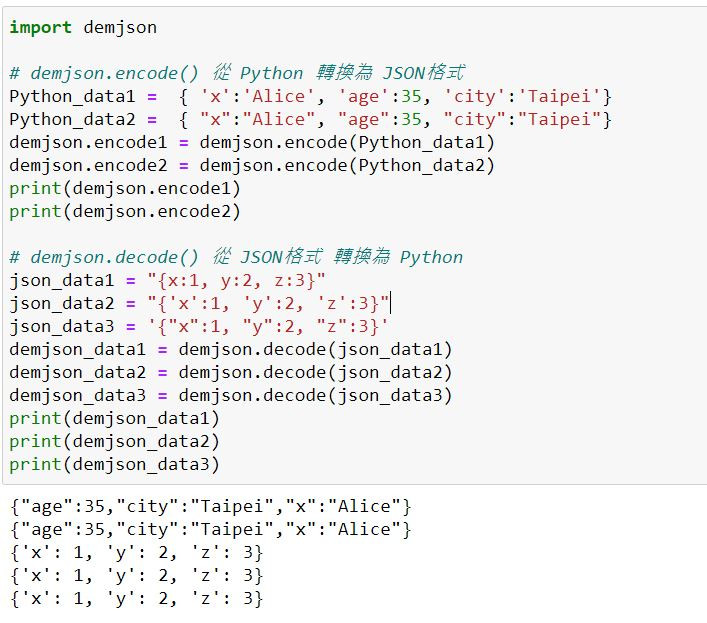Image resolution: width=707 pixels, height=623 pixels.
Task: Click the print(demjson_data3) statement
Action: [114, 464]
